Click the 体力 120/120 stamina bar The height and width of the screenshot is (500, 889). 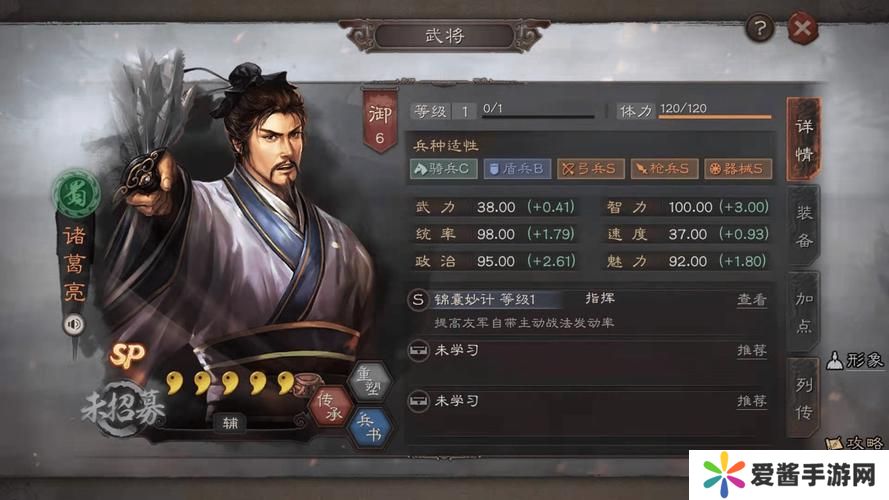715,111
